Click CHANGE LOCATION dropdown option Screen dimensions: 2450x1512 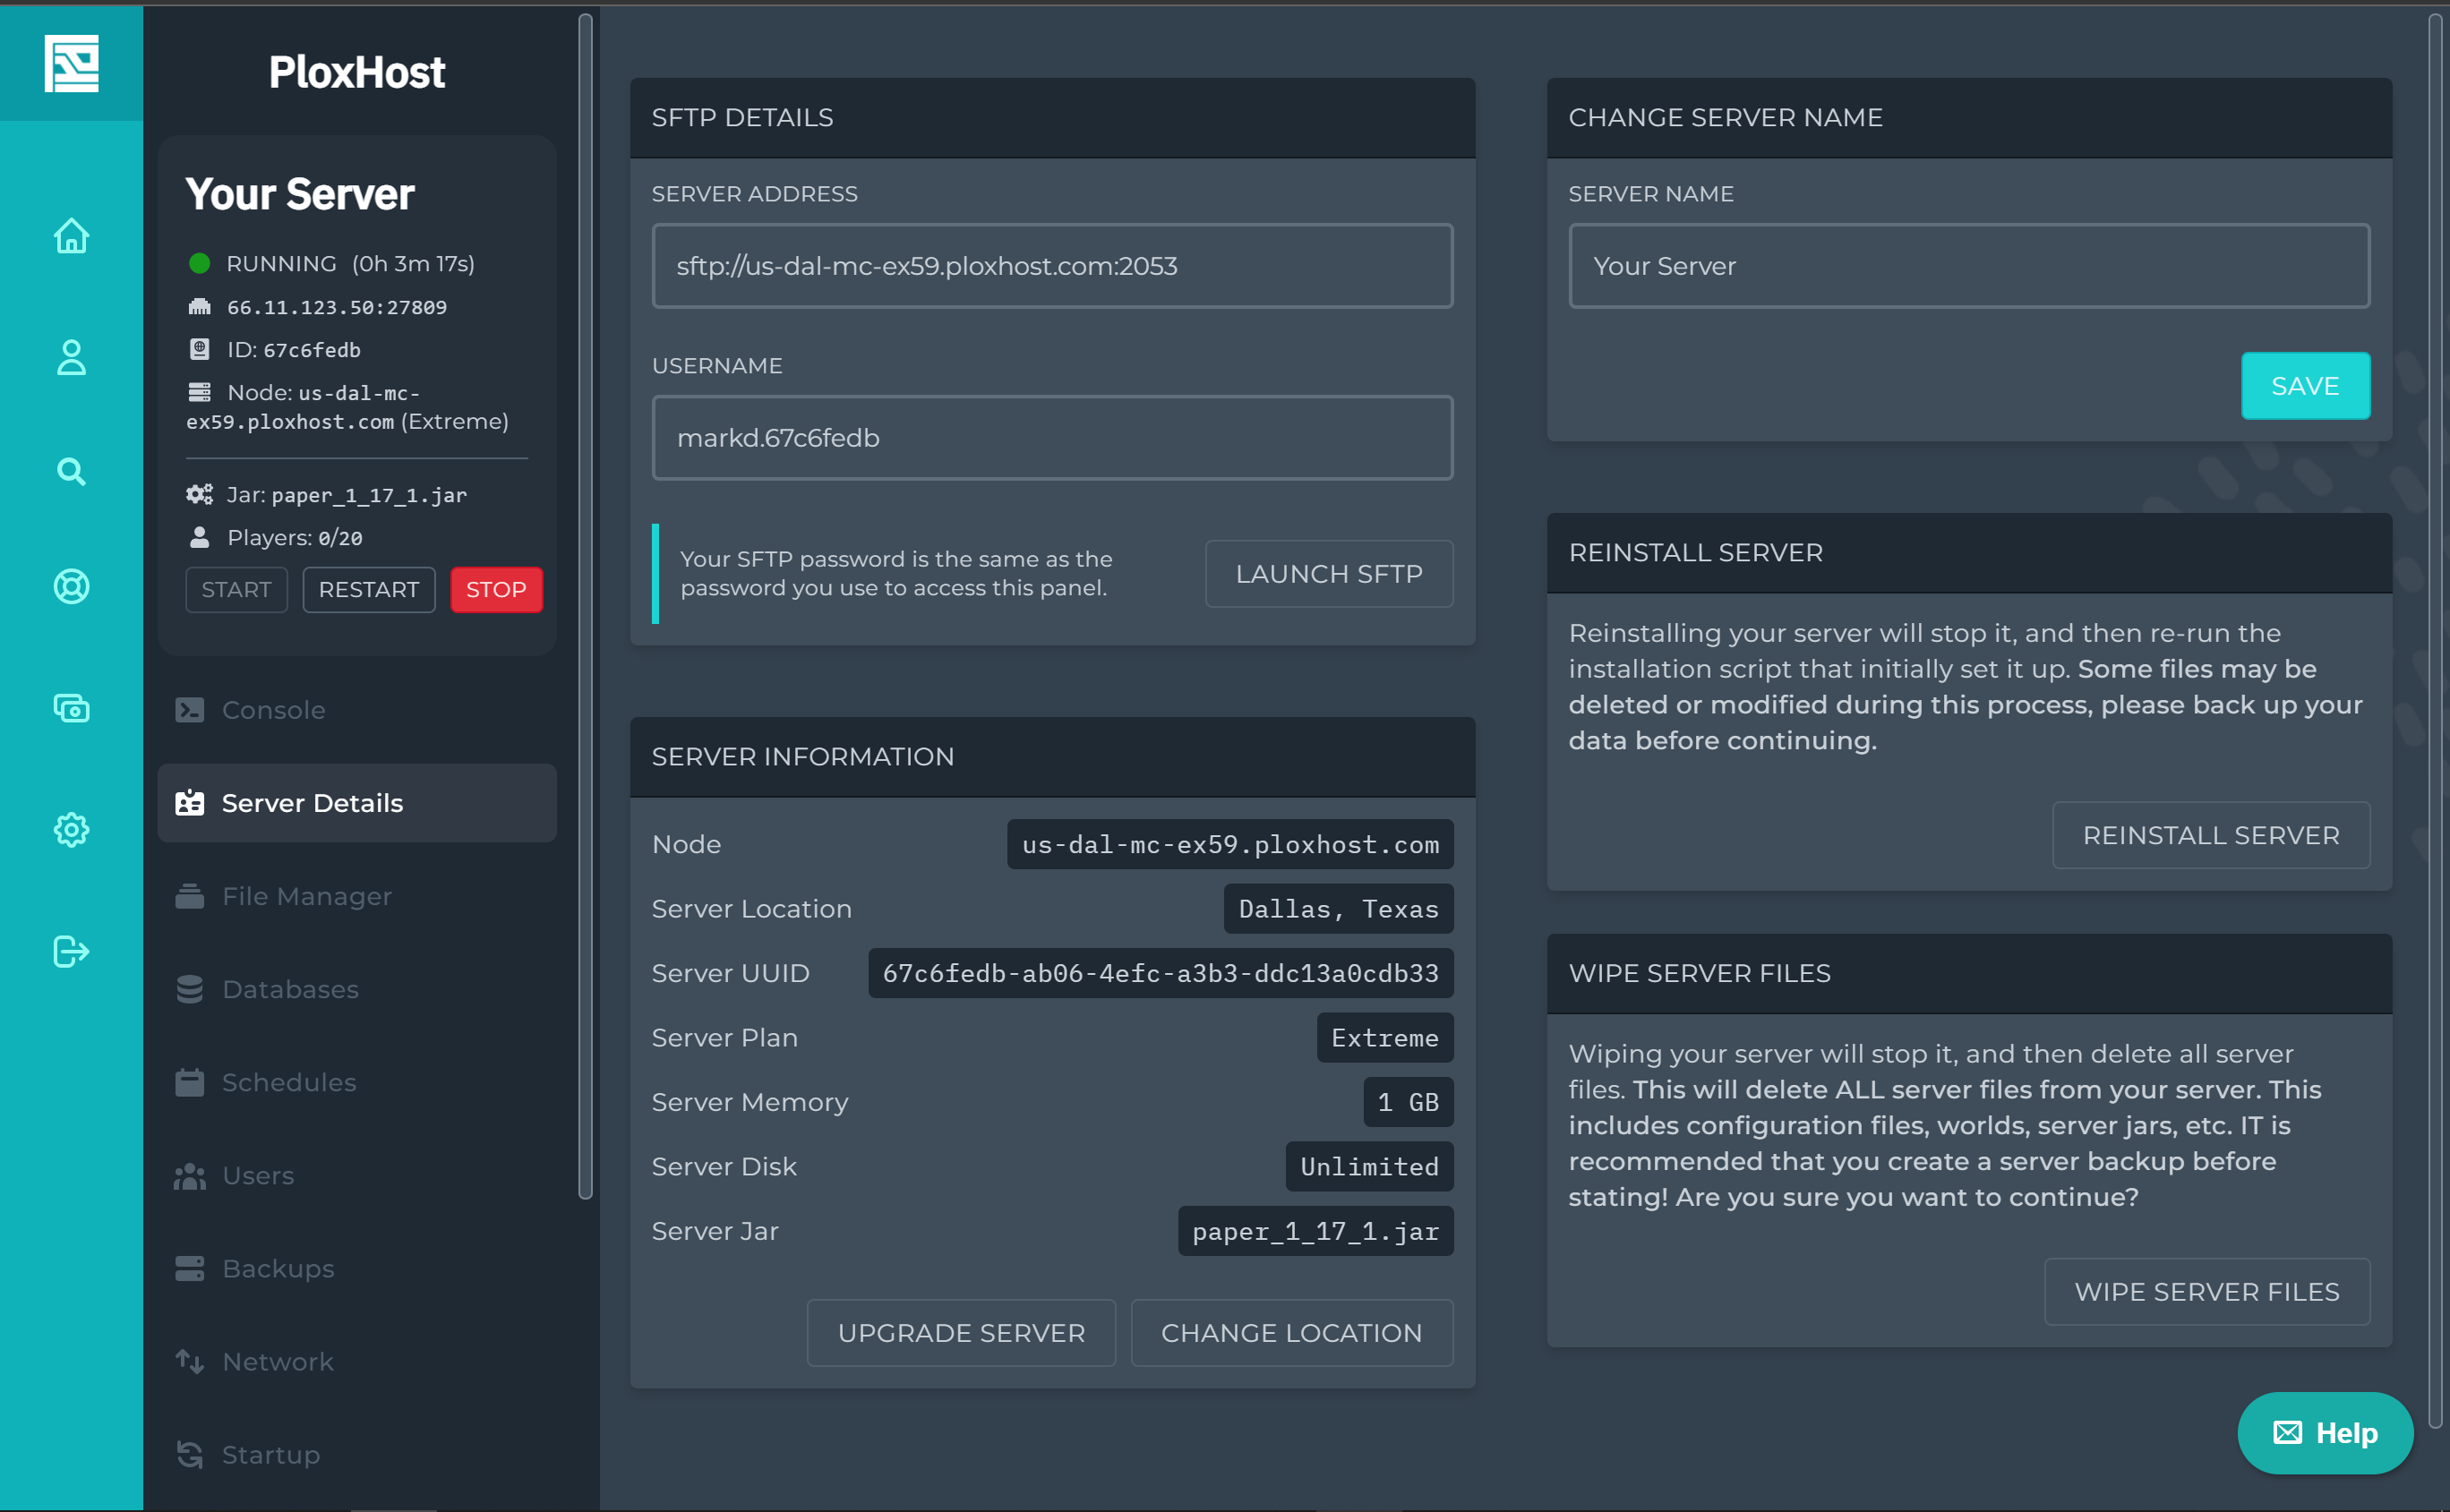[1291, 1332]
